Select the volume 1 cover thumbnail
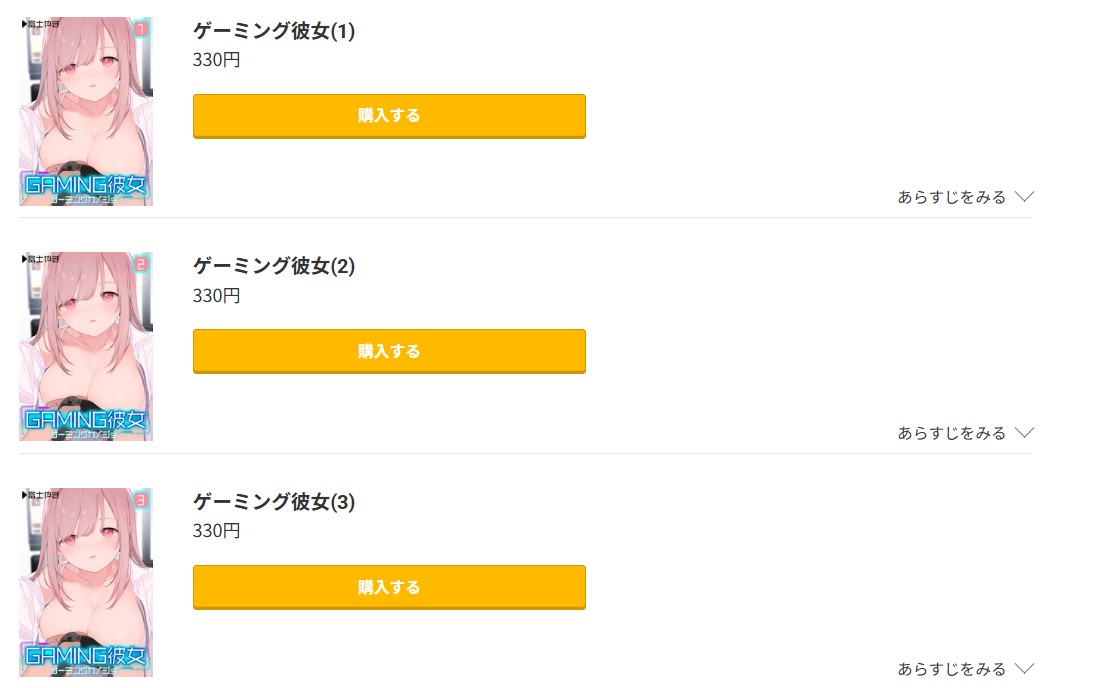The width and height of the screenshot is (1106, 688). pos(86,111)
